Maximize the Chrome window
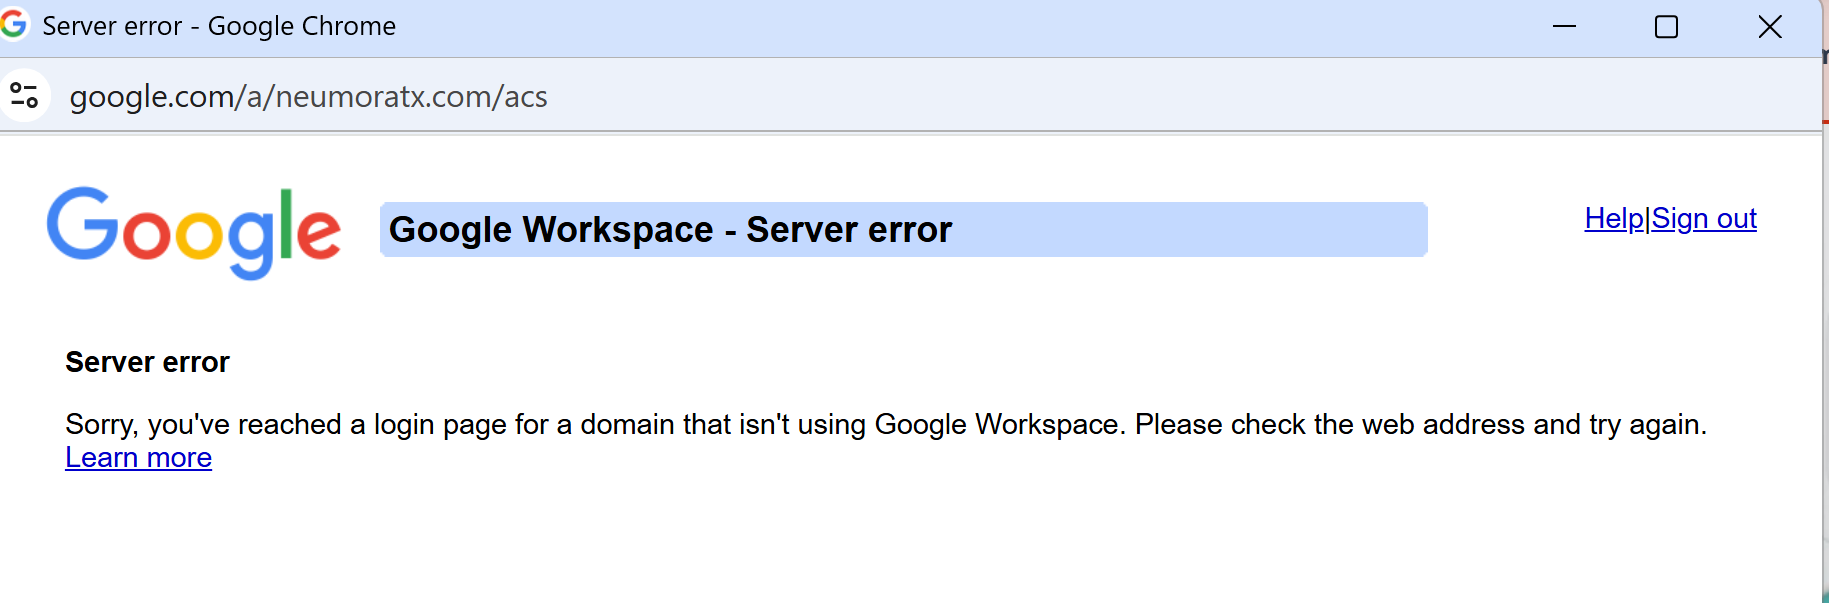Screen dimensions: 1829x603 coord(1666,27)
